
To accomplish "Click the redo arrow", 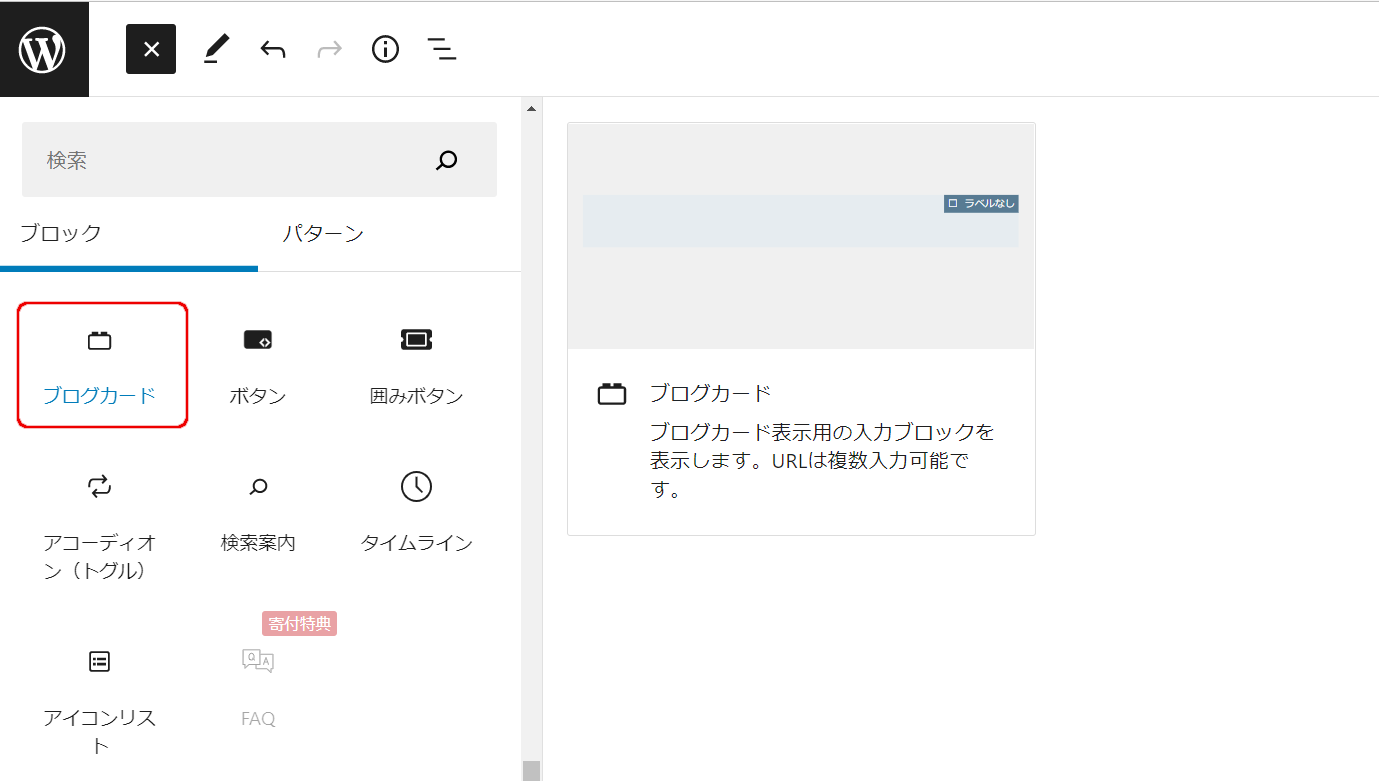I will 329,49.
